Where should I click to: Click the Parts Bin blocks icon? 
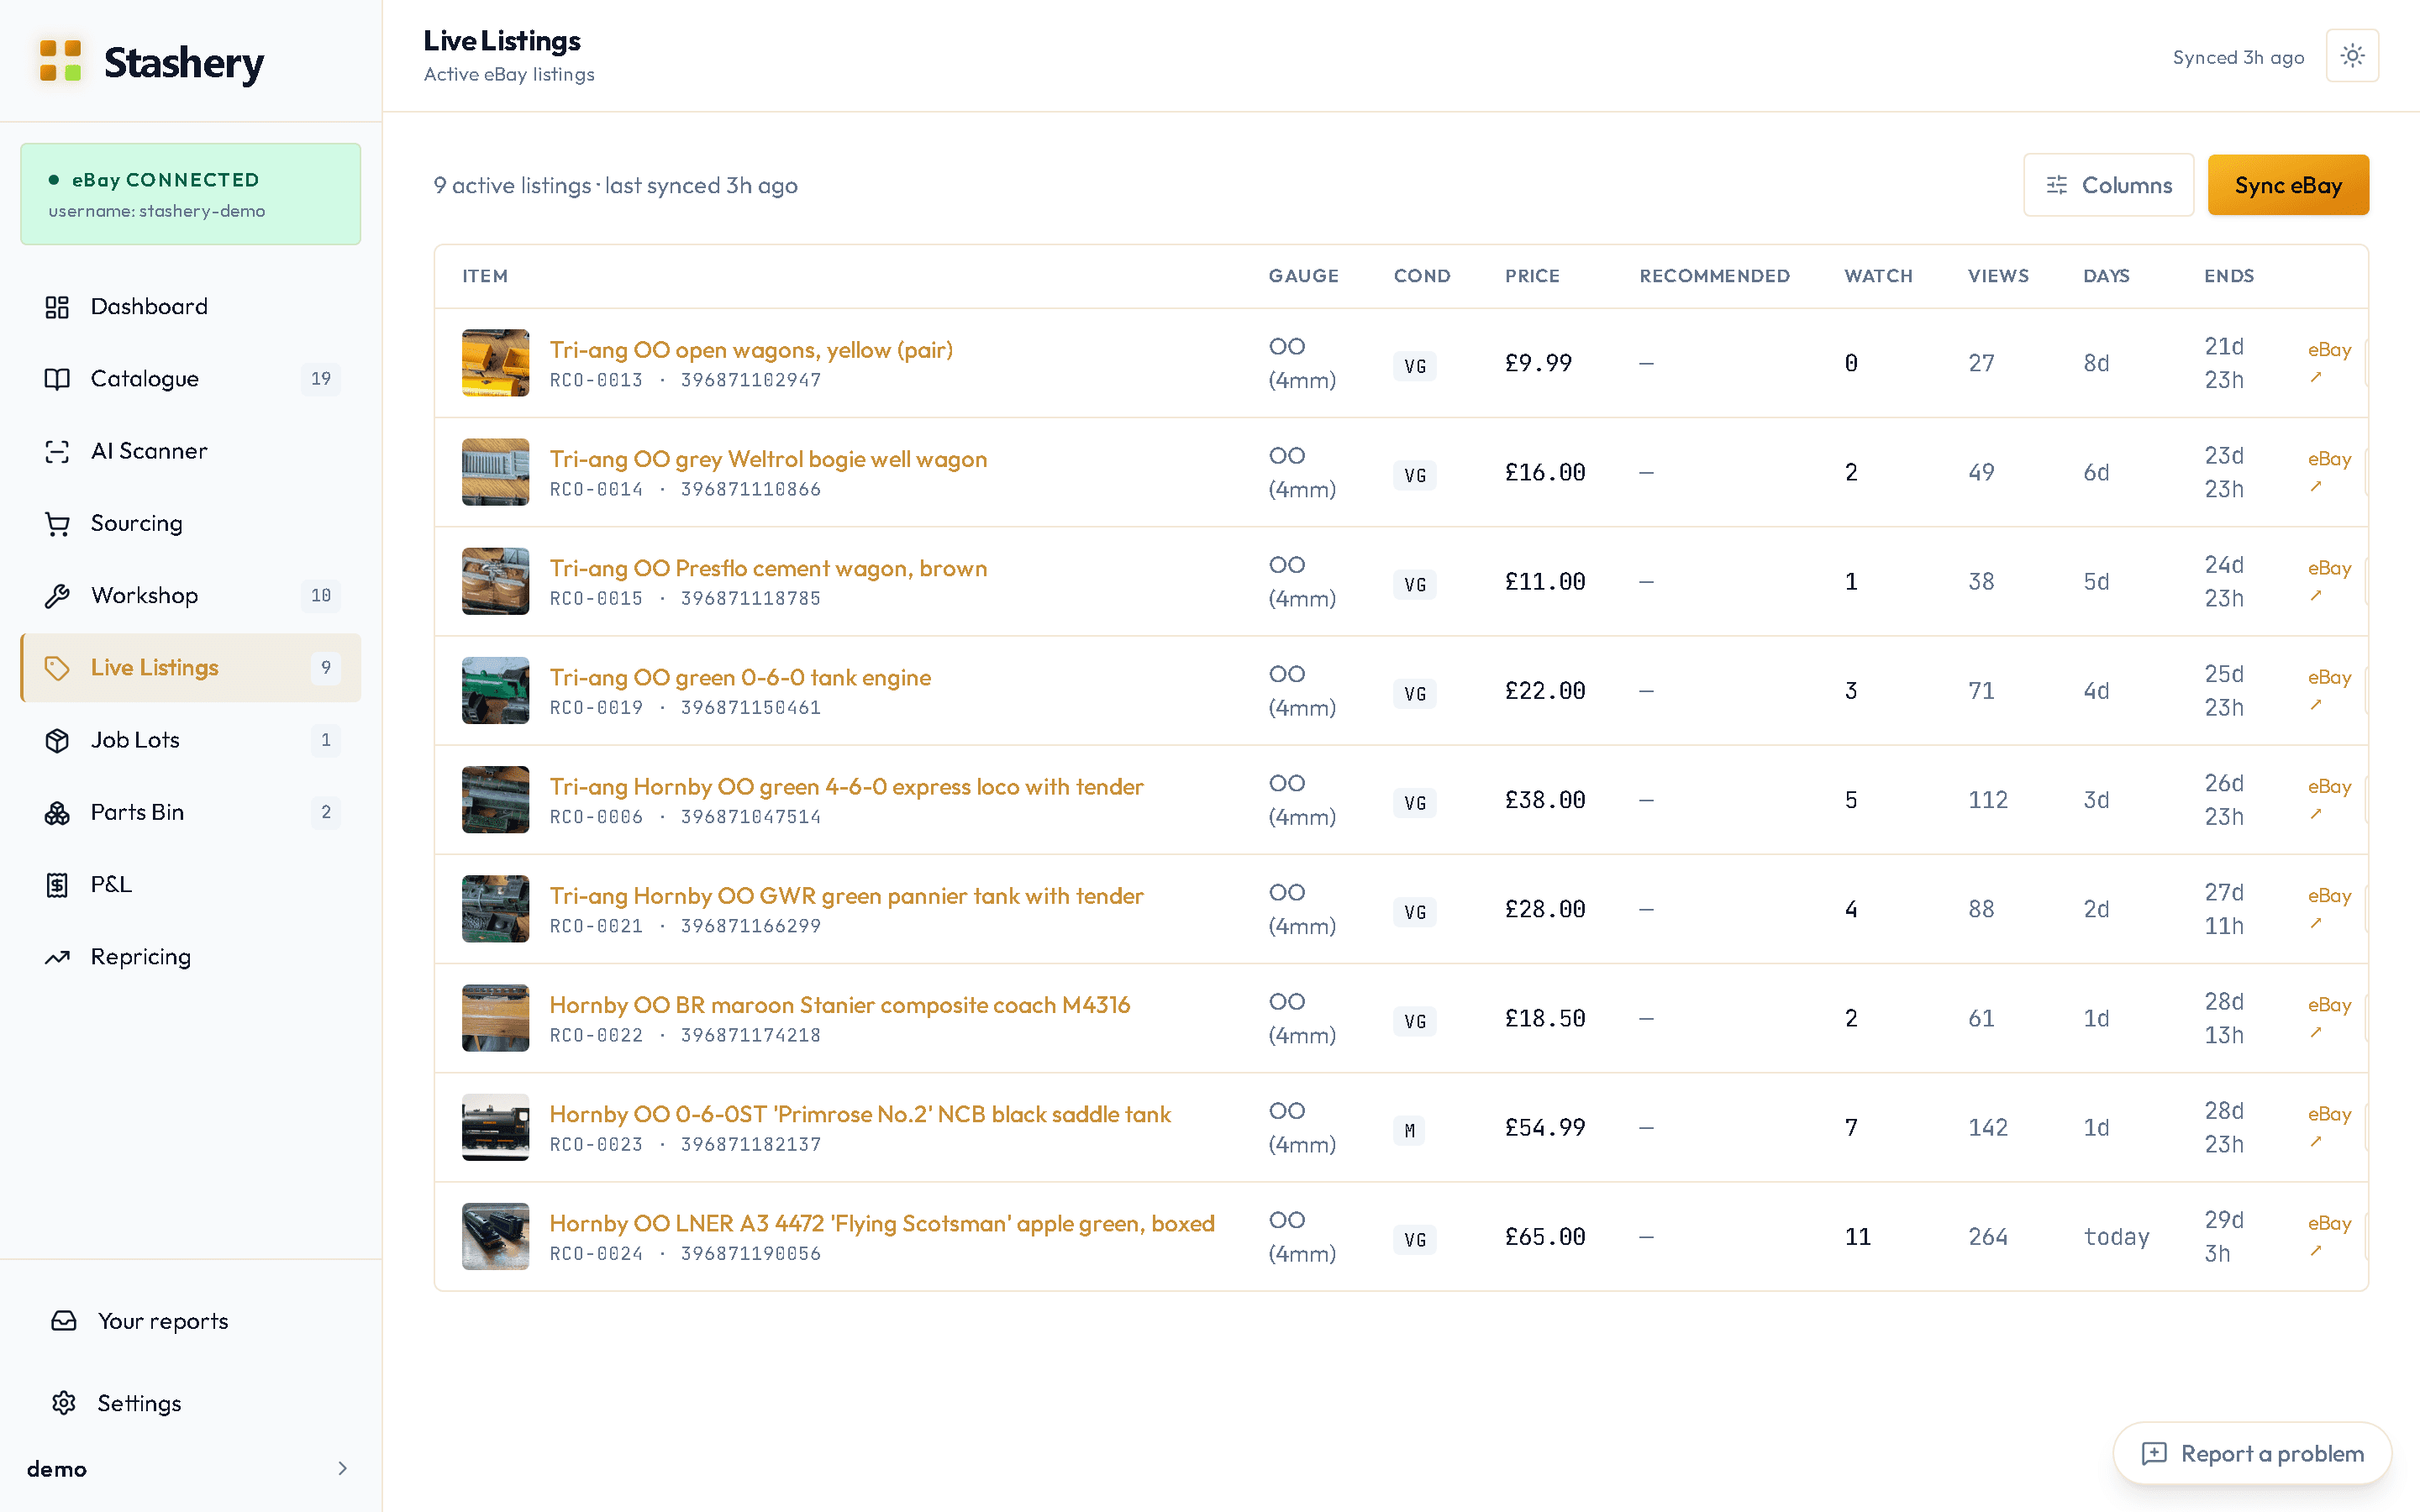point(57,812)
